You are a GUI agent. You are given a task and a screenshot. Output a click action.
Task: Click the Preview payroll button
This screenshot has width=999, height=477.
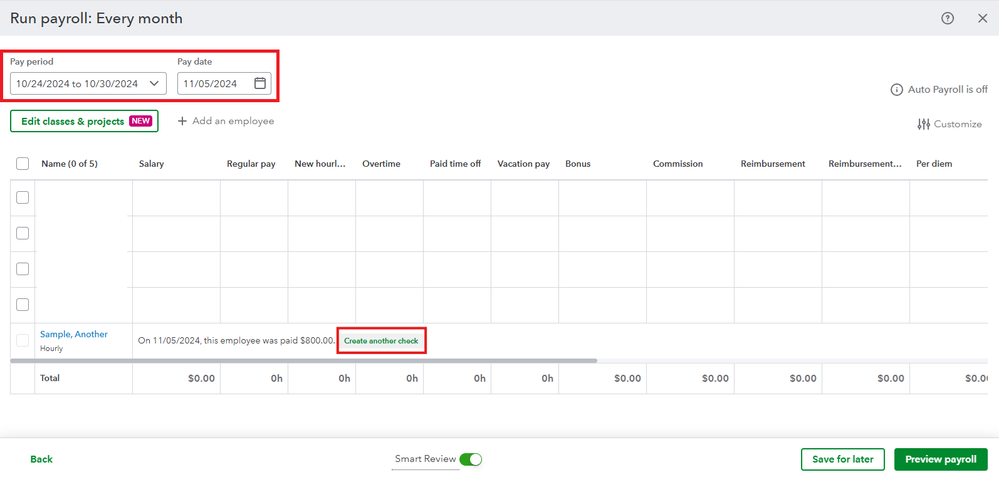coord(941,459)
